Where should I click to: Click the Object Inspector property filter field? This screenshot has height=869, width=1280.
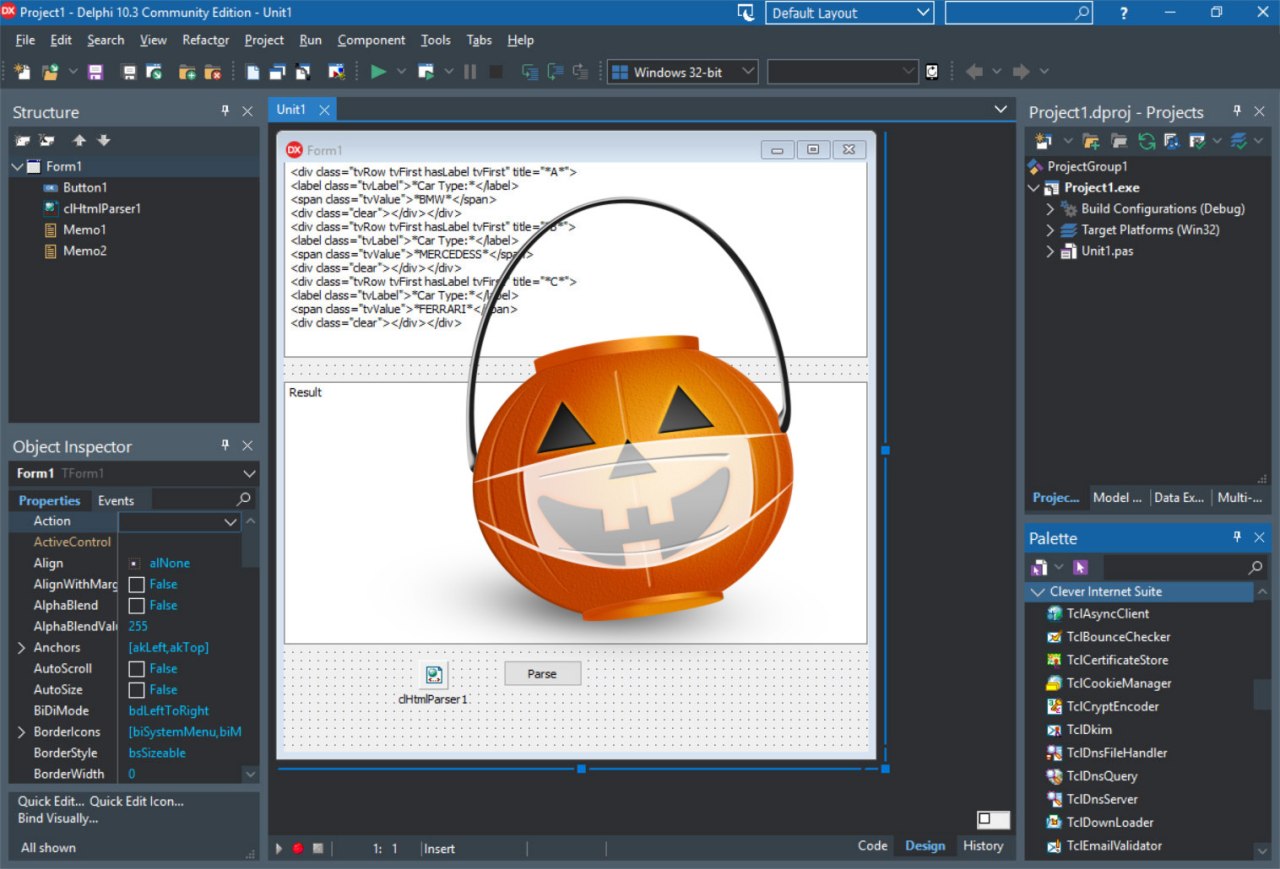(202, 499)
